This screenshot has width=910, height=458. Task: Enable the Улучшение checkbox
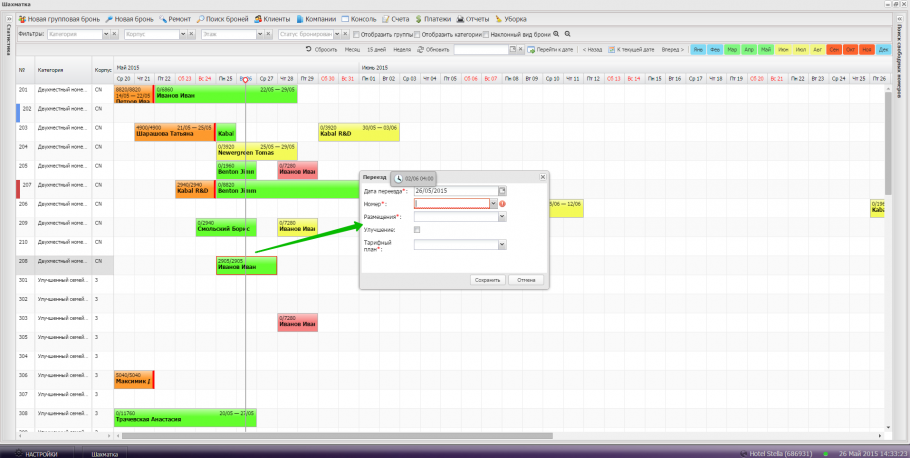pos(418,230)
